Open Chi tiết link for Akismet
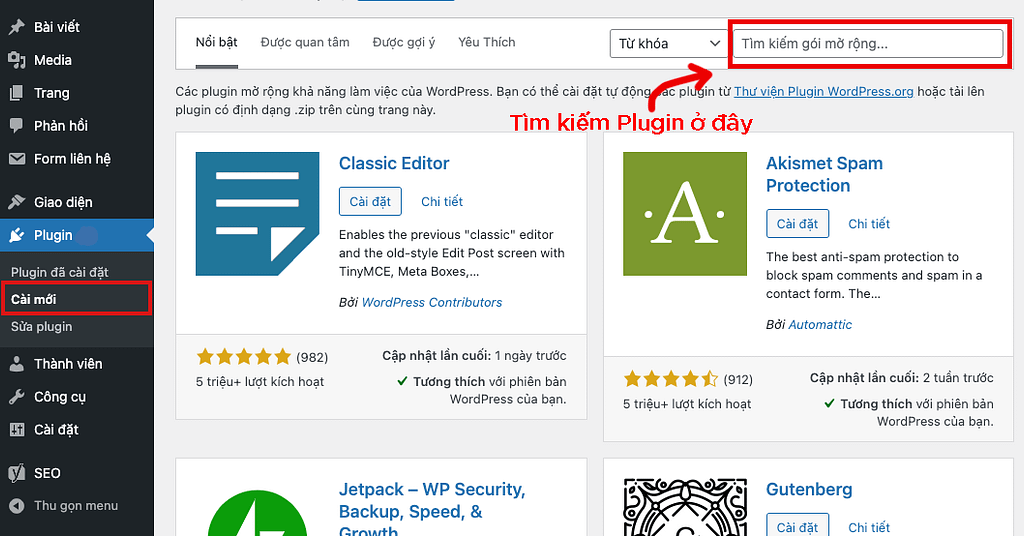This screenshot has width=1024, height=536. coord(869,224)
